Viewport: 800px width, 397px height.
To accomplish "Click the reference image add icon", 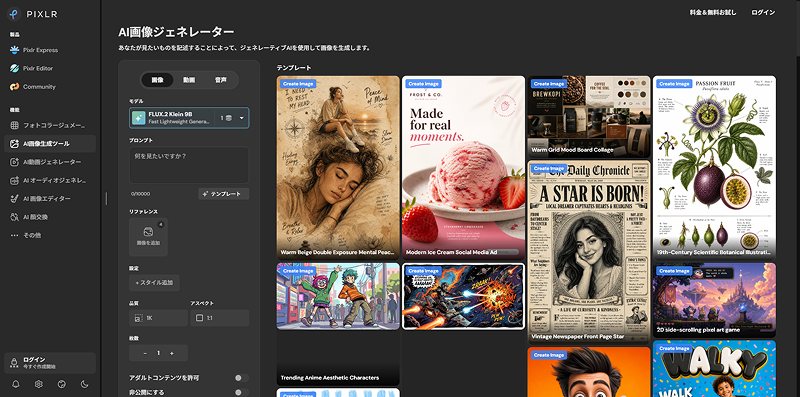I will [148, 232].
